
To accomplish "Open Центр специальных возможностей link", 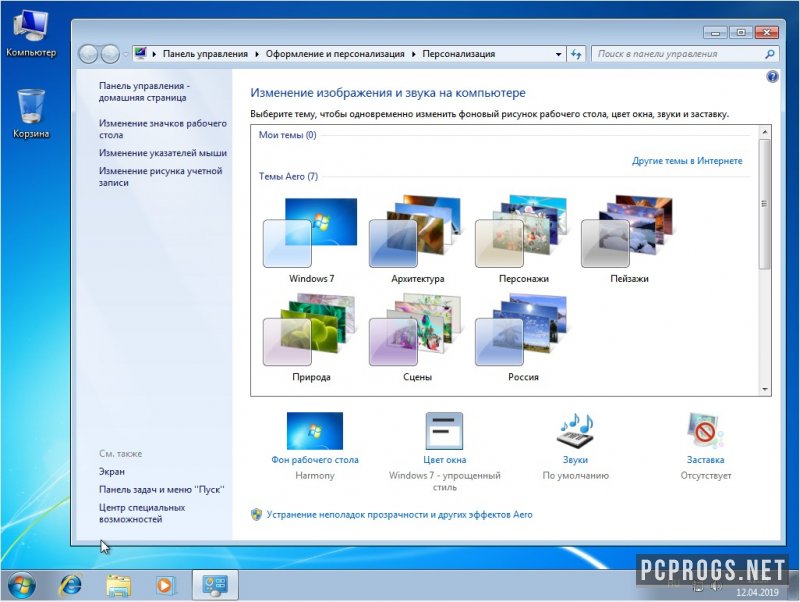I will [x=141, y=513].
